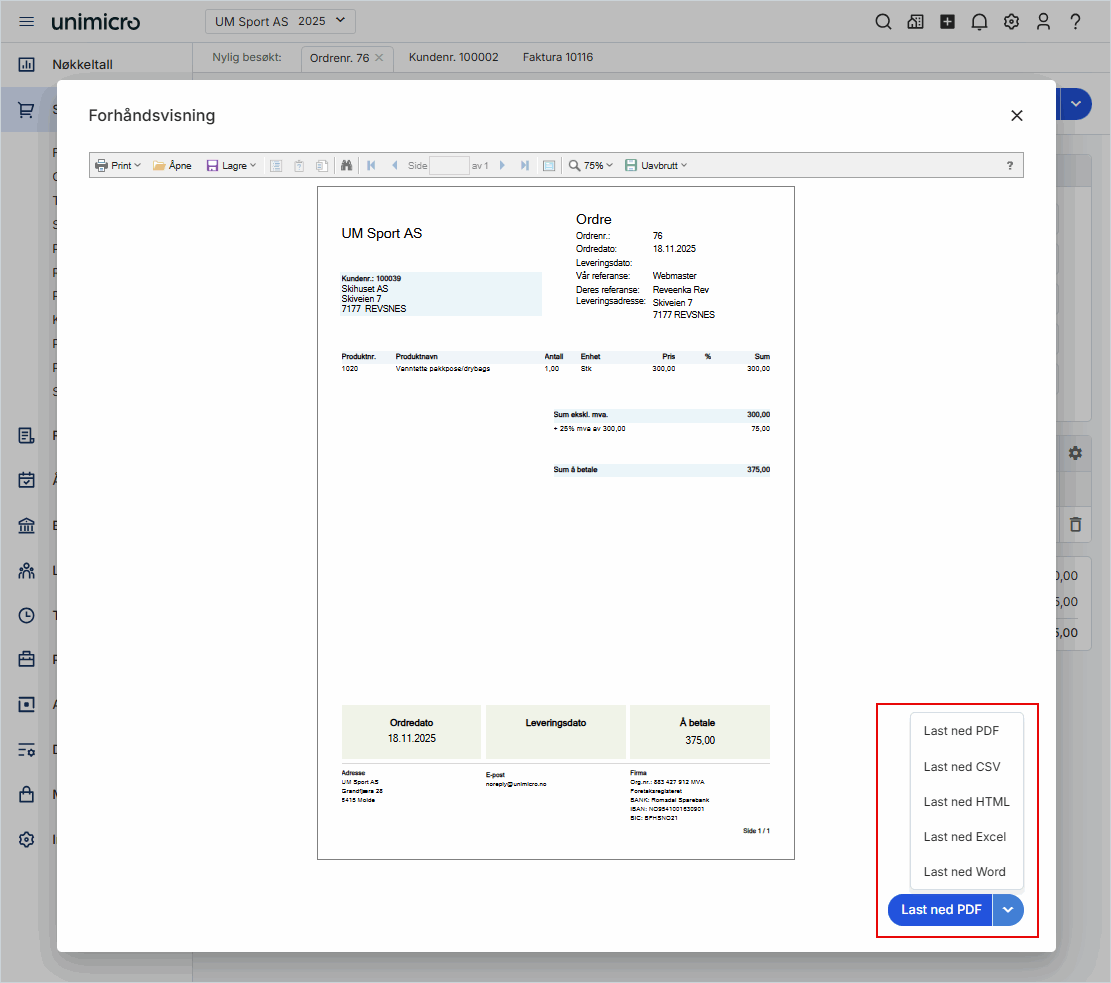Go to the next report page
The image size is (1111, 983).
click(x=502, y=166)
